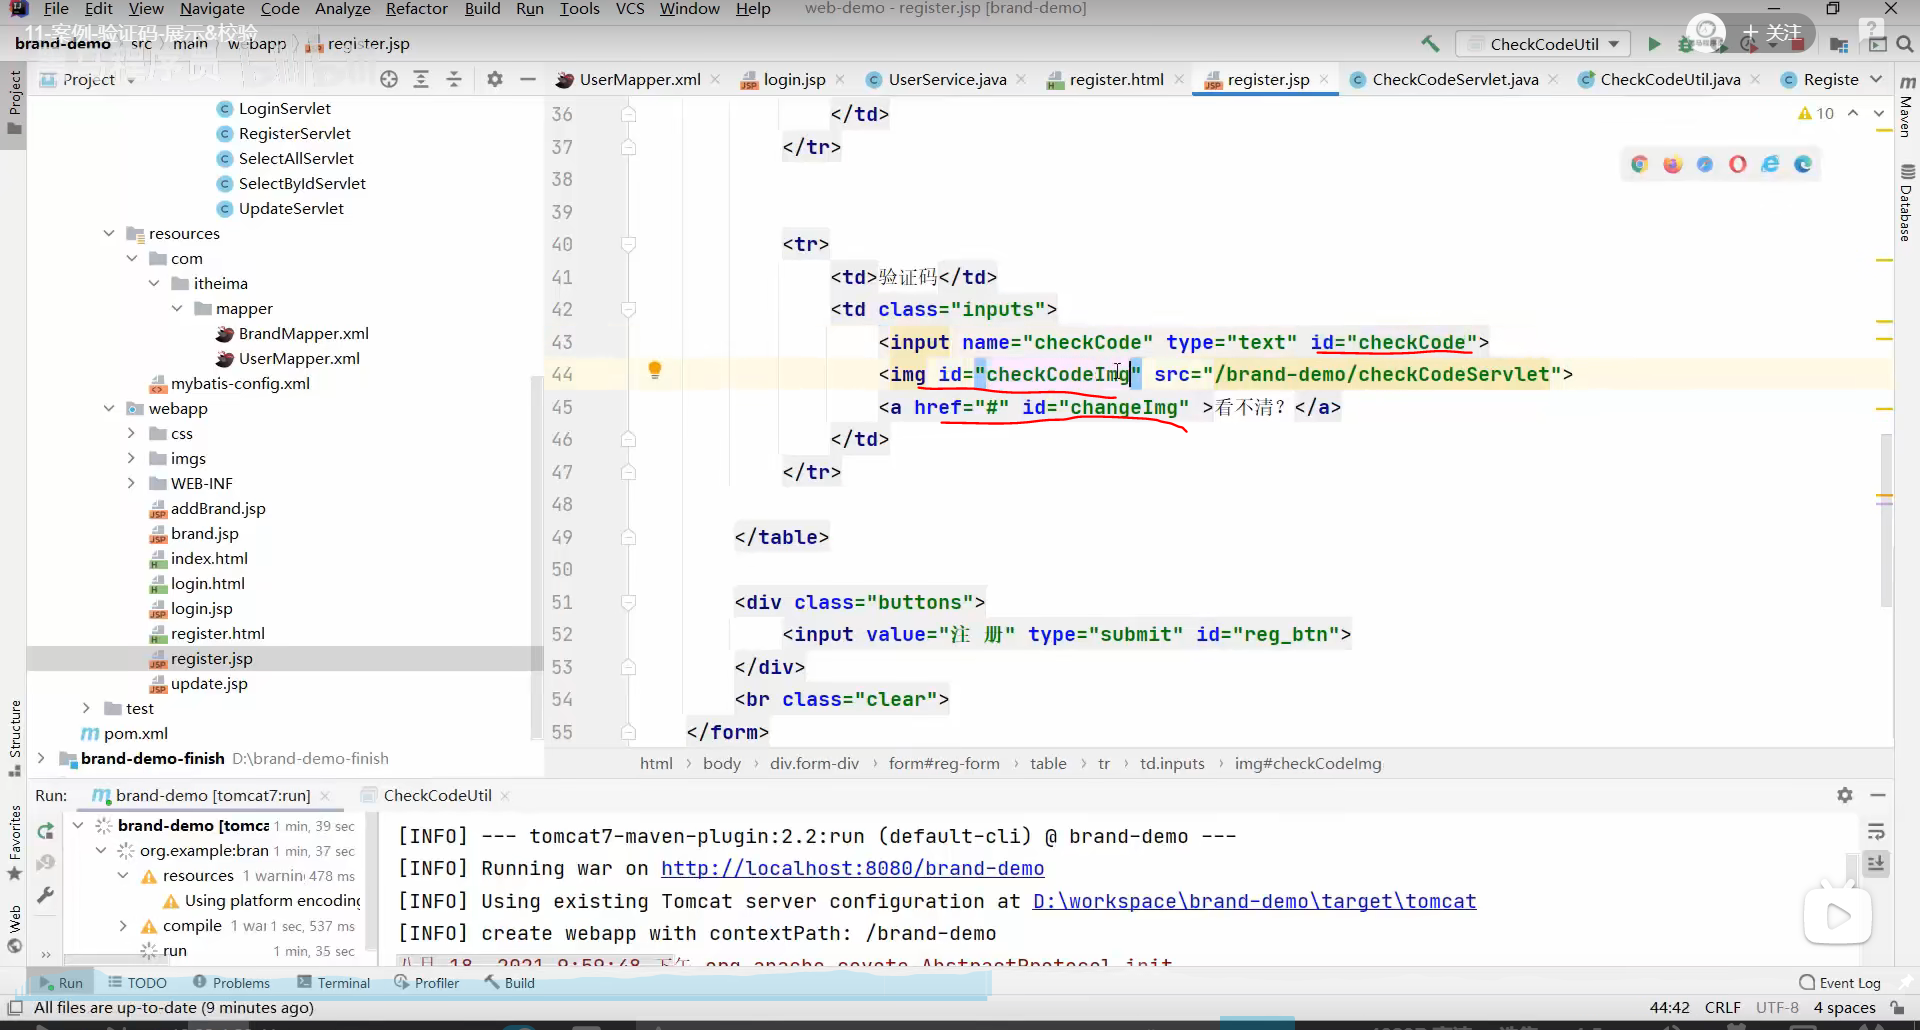1920x1030 pixels.
Task: Click the Build hammer icon in toolbar
Action: click(x=1430, y=44)
